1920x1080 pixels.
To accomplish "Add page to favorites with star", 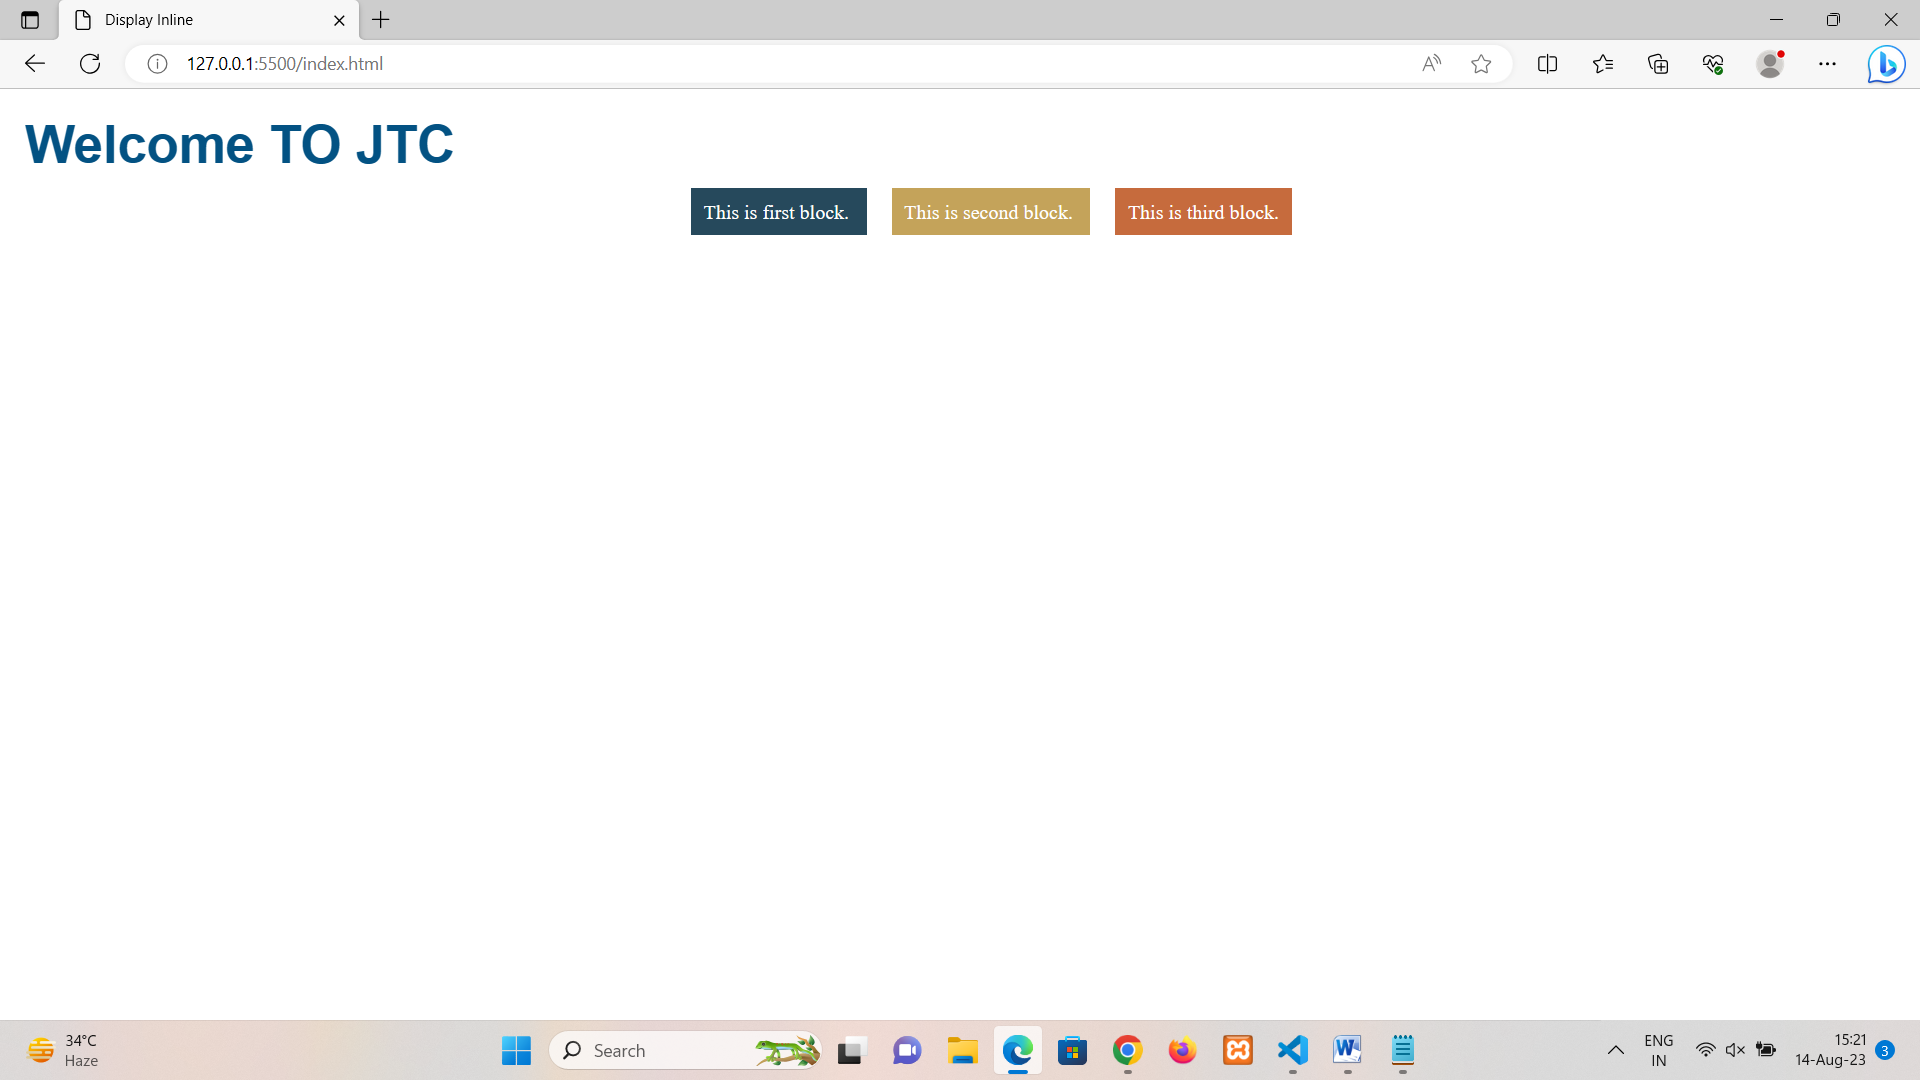I will pyautogui.click(x=1481, y=64).
